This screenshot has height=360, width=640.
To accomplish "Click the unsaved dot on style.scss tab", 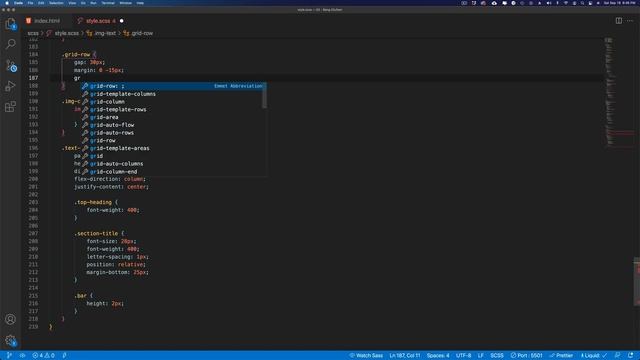I will coord(122,20).
